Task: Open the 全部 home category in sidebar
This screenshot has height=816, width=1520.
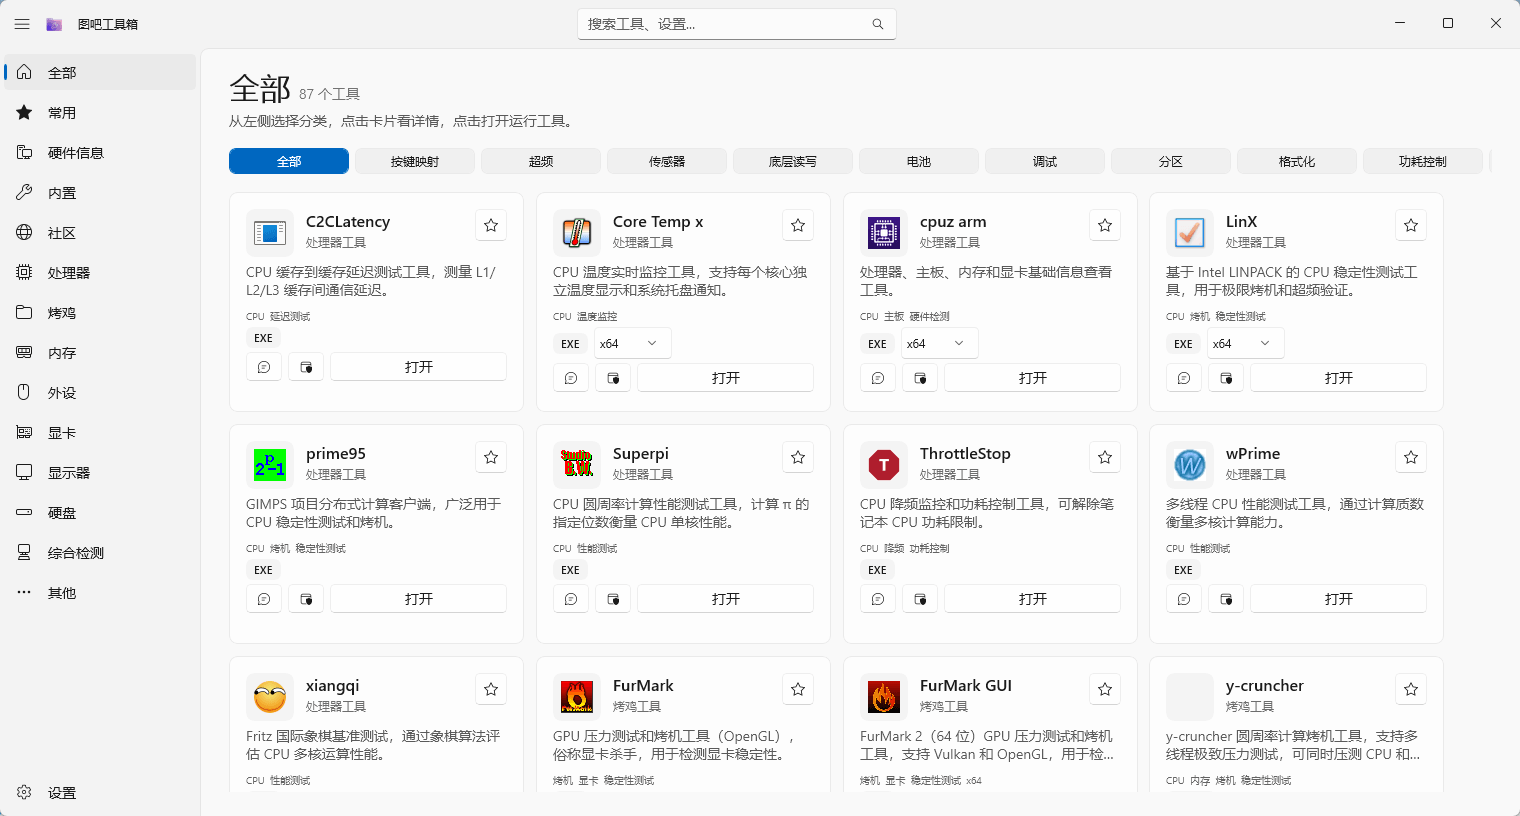Action: point(100,72)
